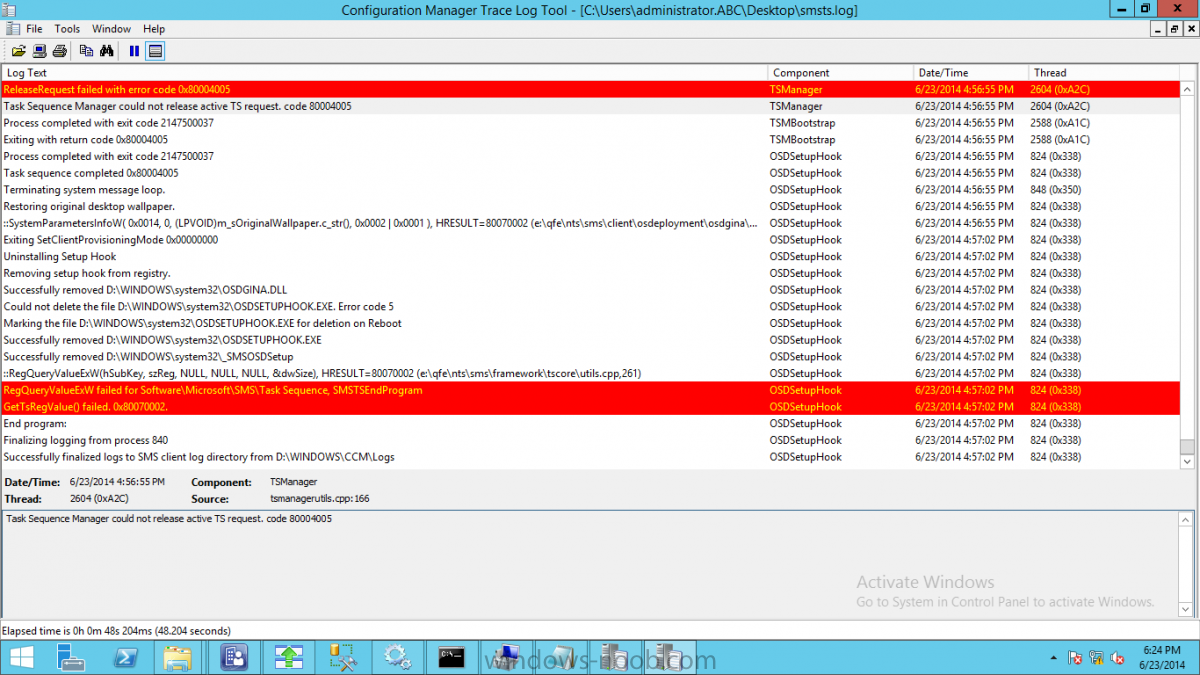The width and height of the screenshot is (1200, 675).
Task: Select the 'GetTsRegValue() failed. 0x80070002.' row
Action: tap(590, 407)
